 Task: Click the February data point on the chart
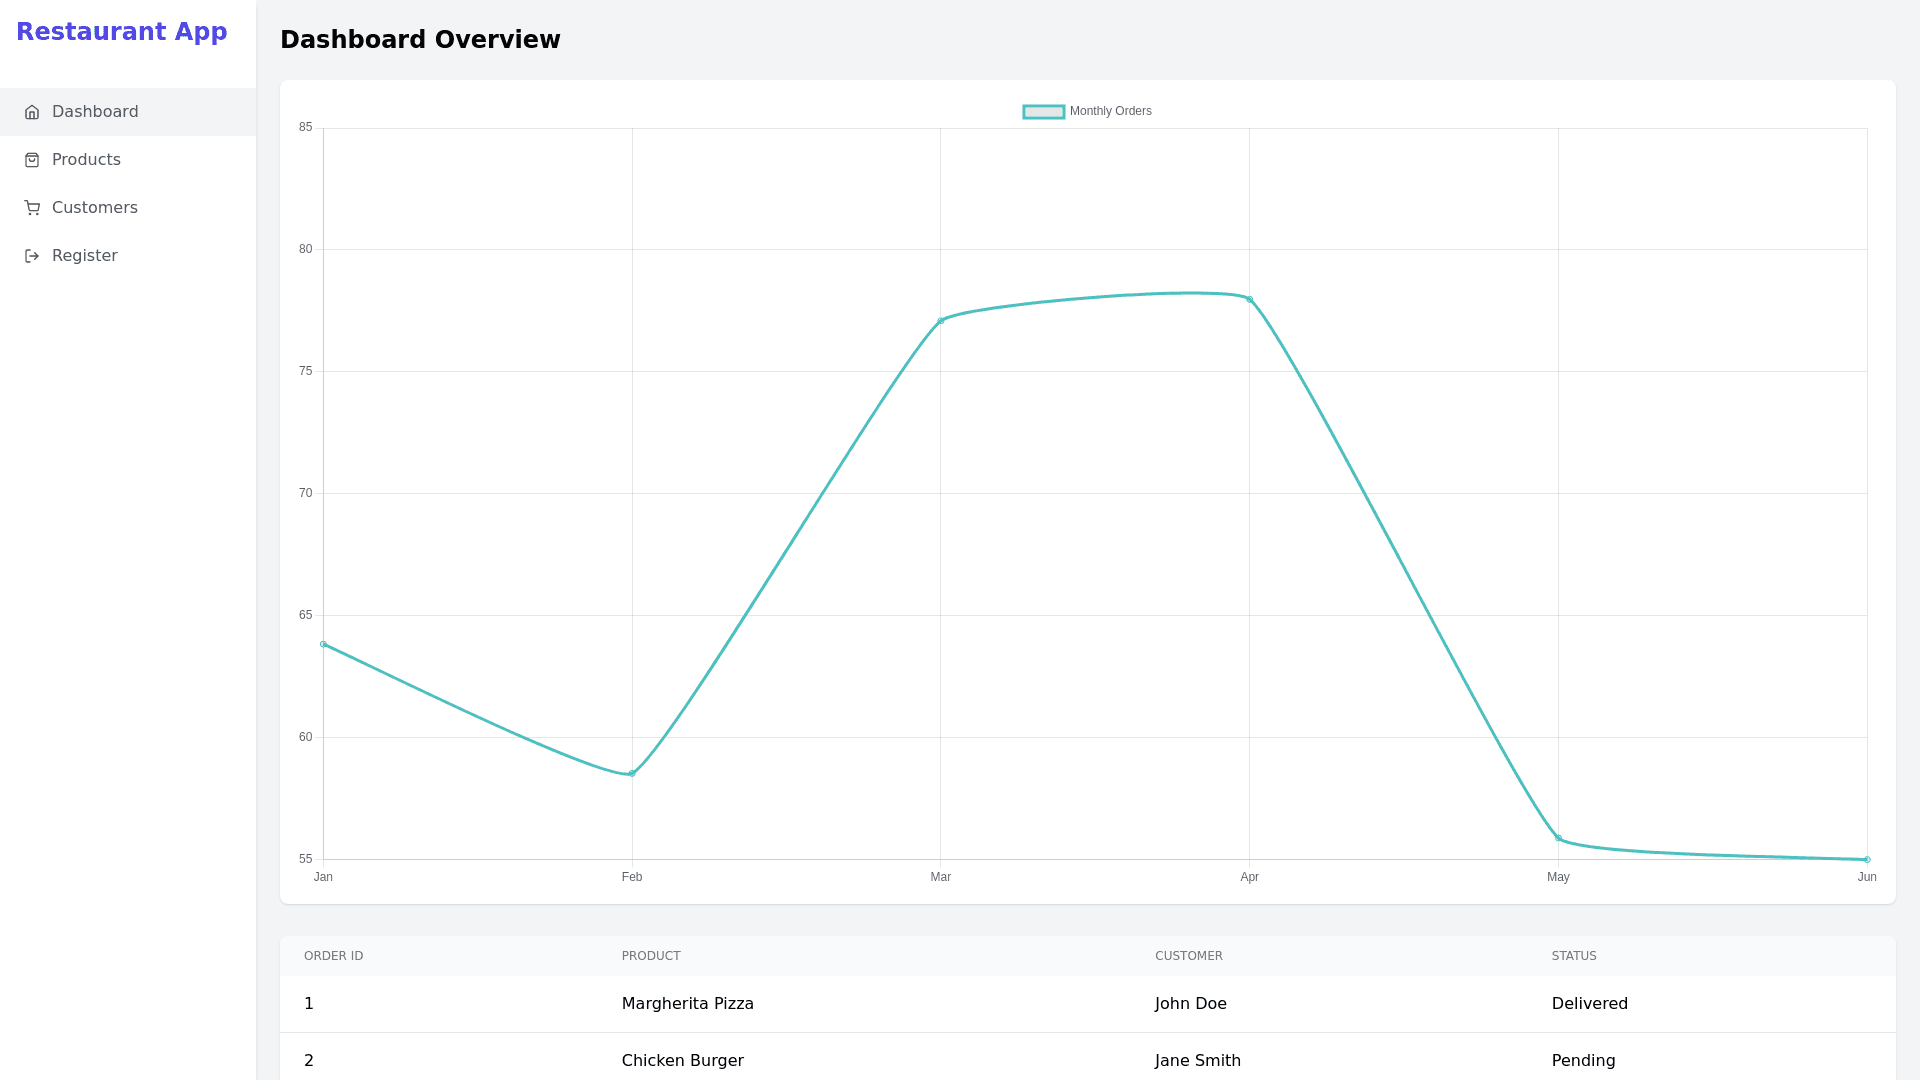pyautogui.click(x=632, y=773)
